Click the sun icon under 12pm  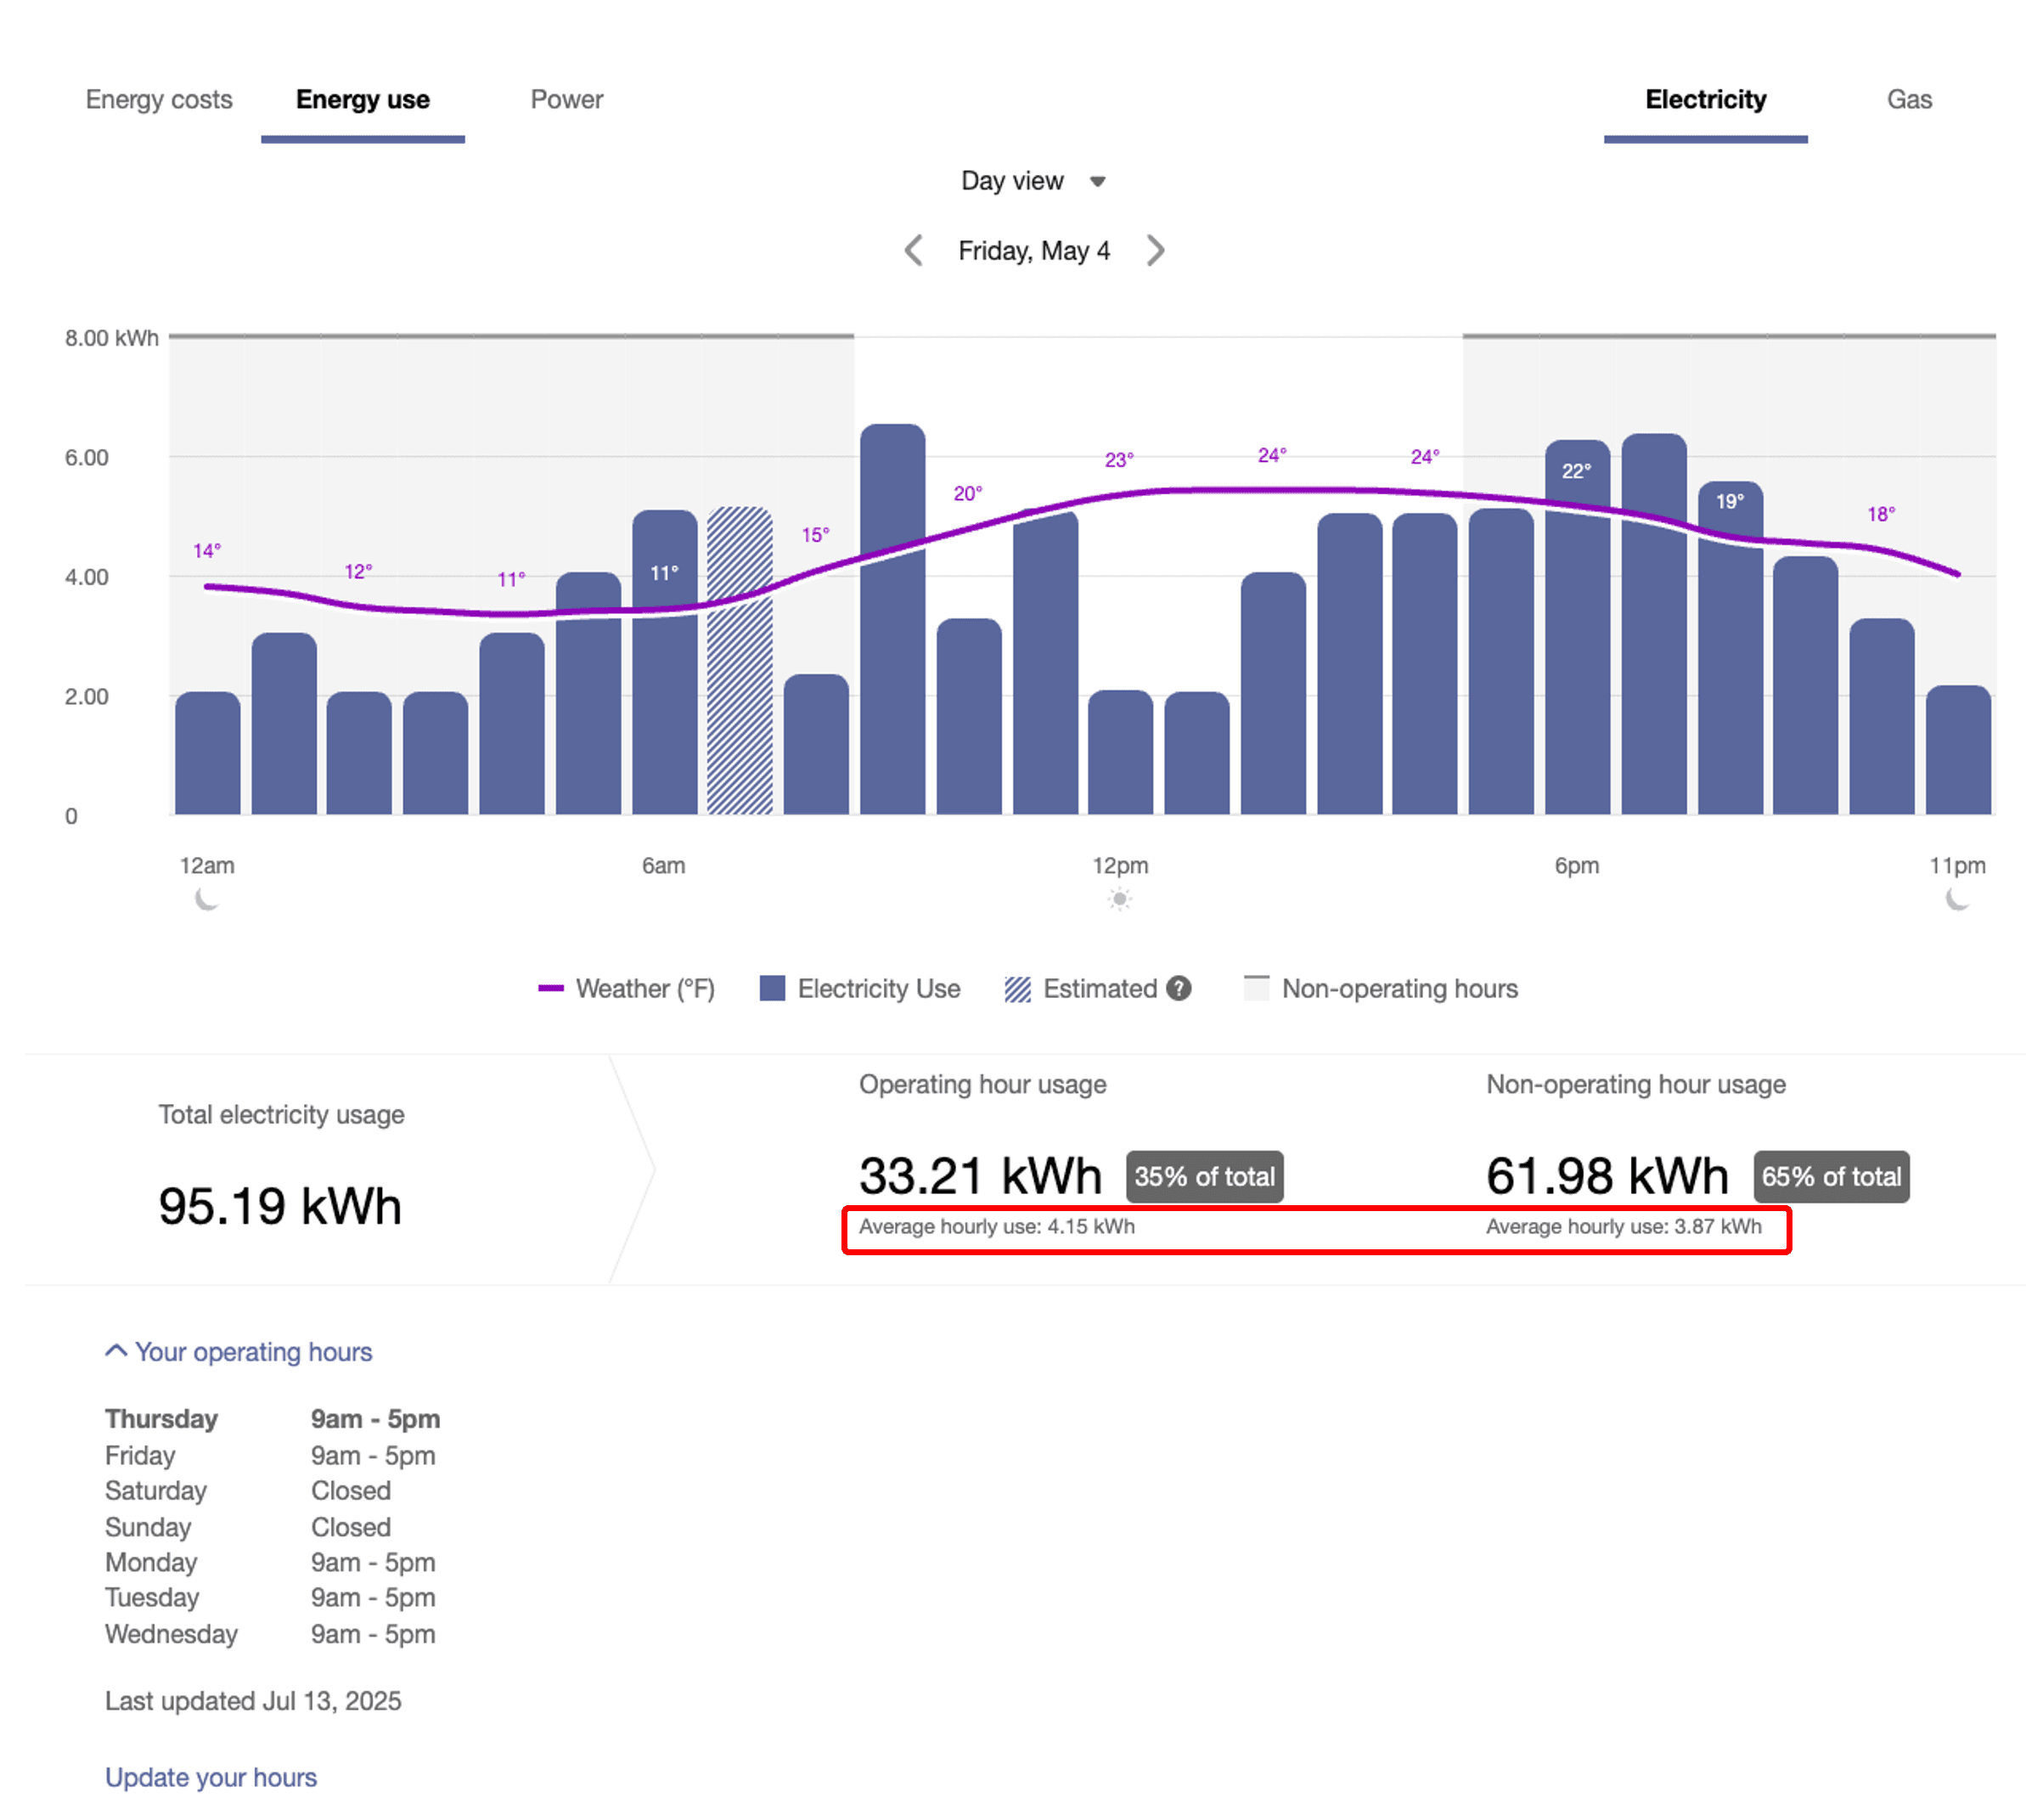coord(1119,899)
